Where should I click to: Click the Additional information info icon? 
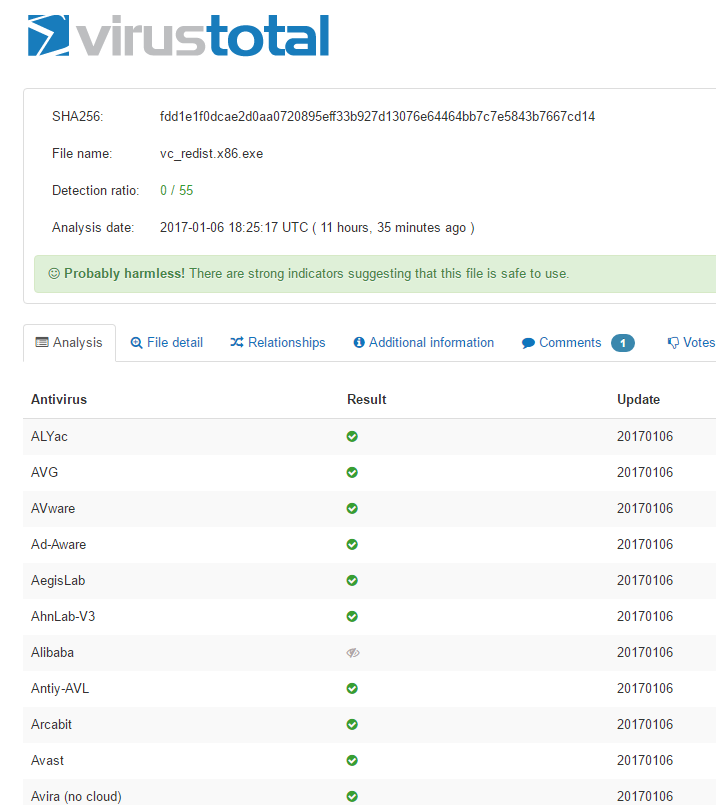[x=359, y=342]
